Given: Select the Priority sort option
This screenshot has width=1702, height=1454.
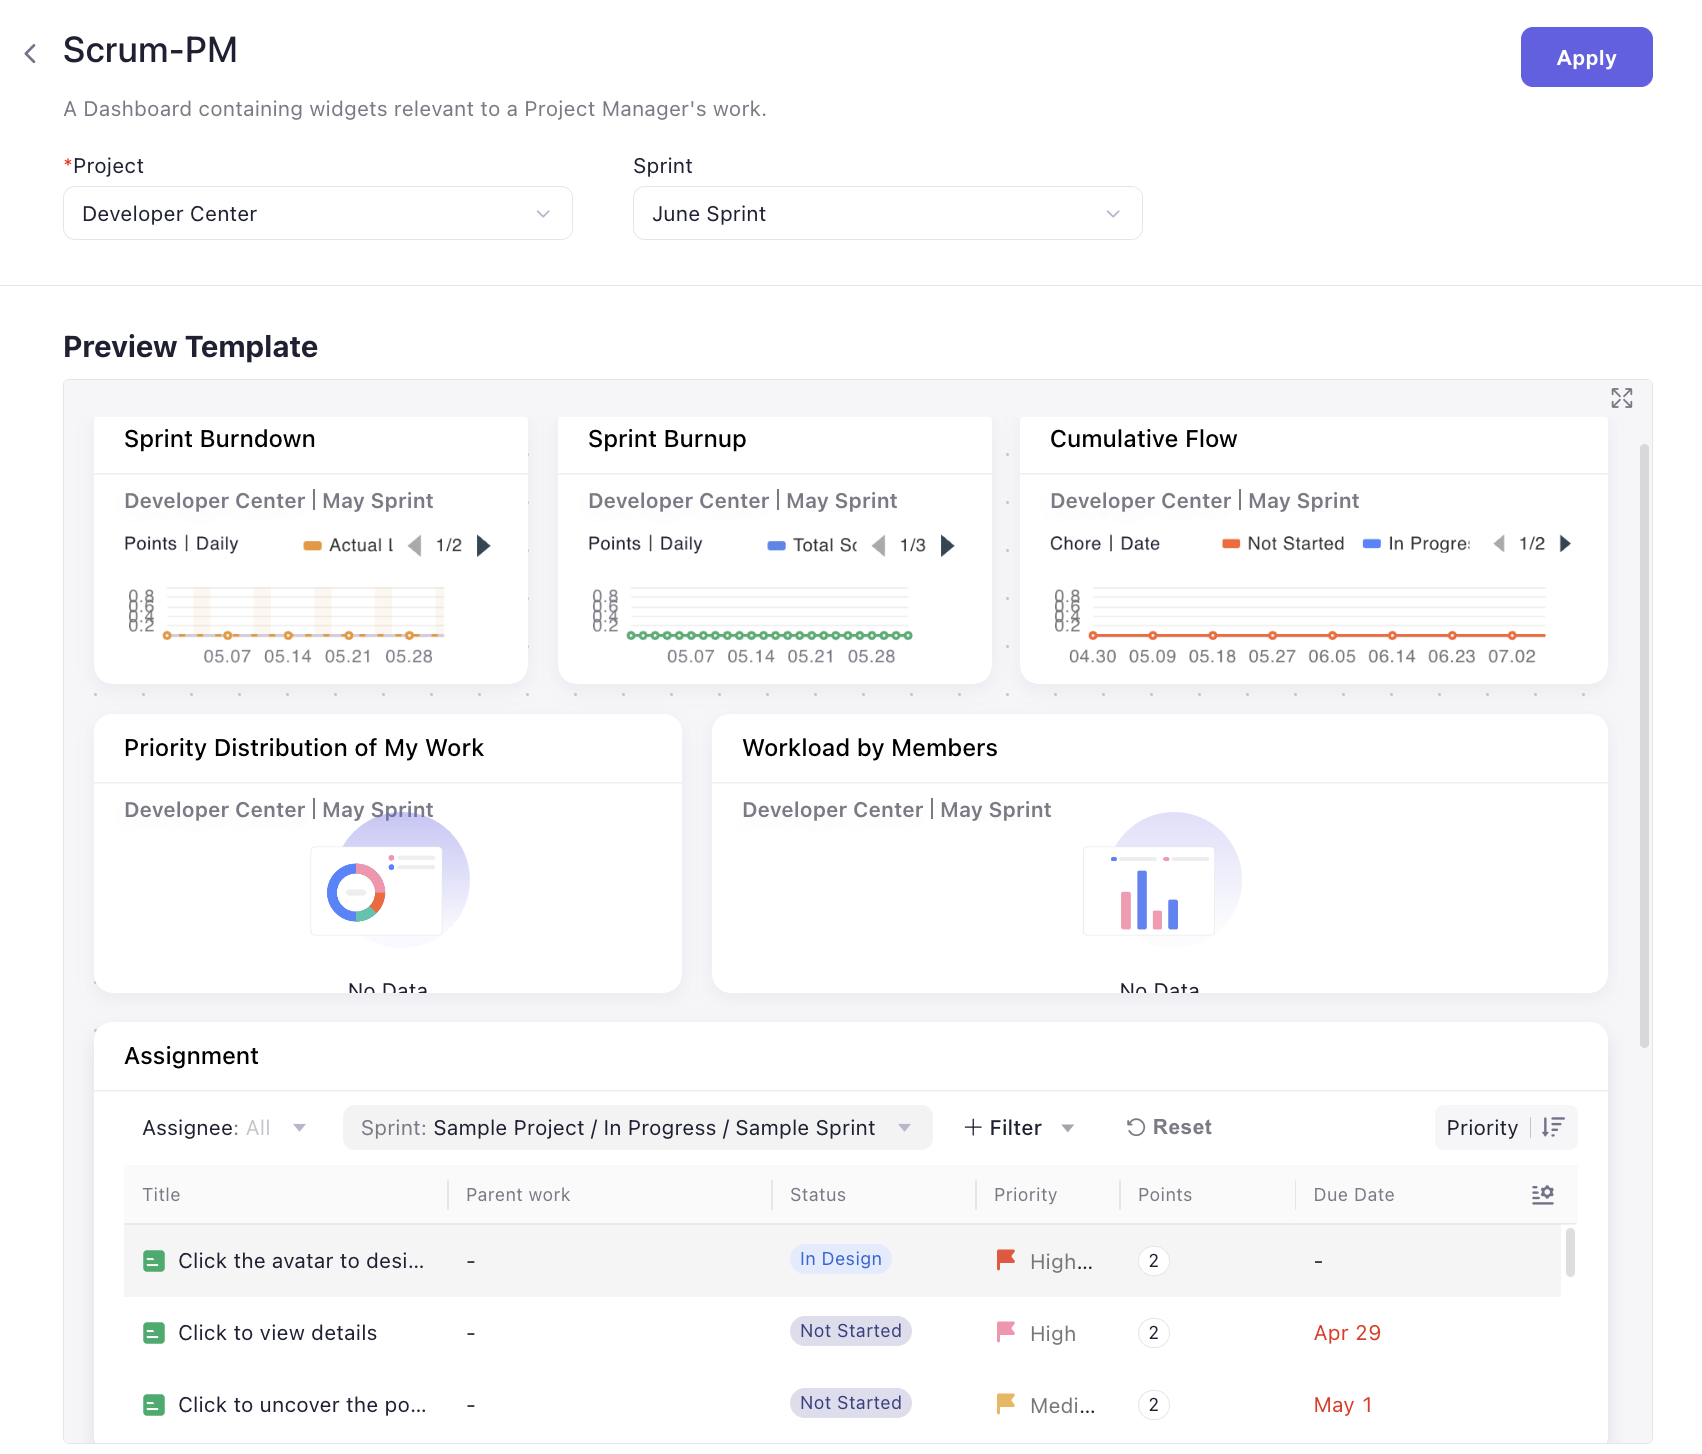Looking at the screenshot, I should tap(1481, 1127).
